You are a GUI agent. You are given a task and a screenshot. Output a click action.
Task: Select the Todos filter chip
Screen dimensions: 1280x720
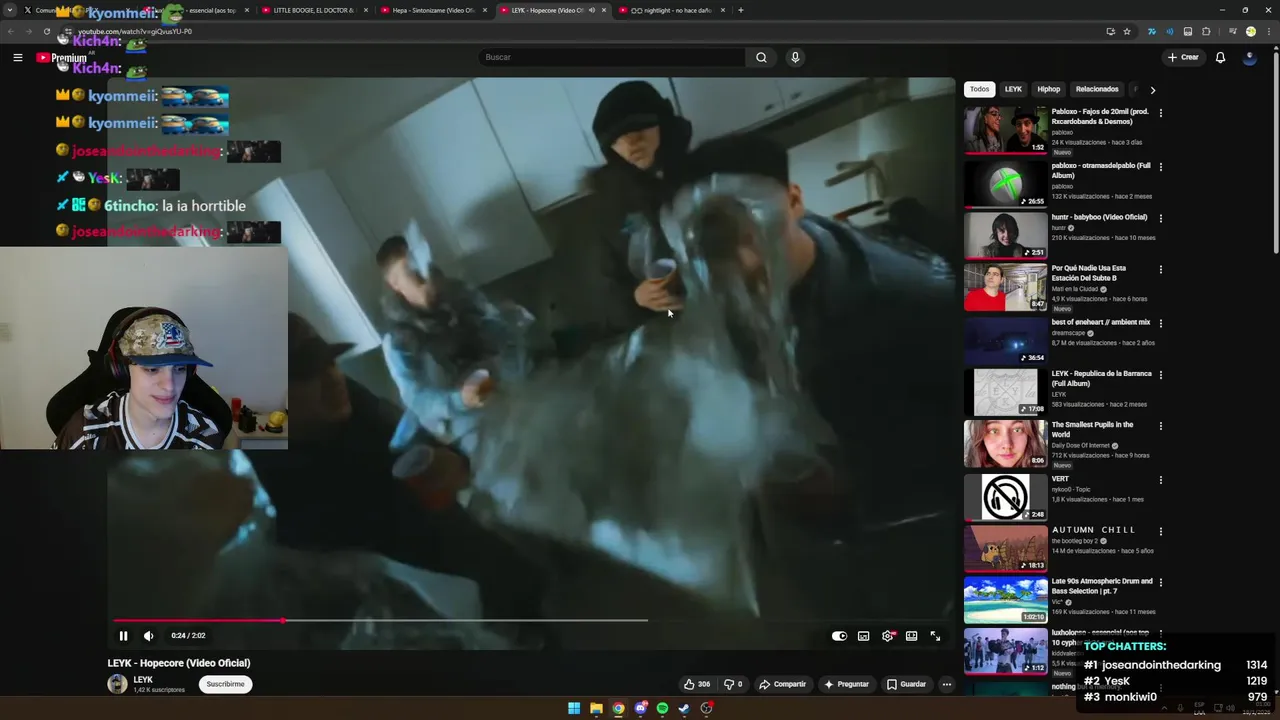pos(979,89)
